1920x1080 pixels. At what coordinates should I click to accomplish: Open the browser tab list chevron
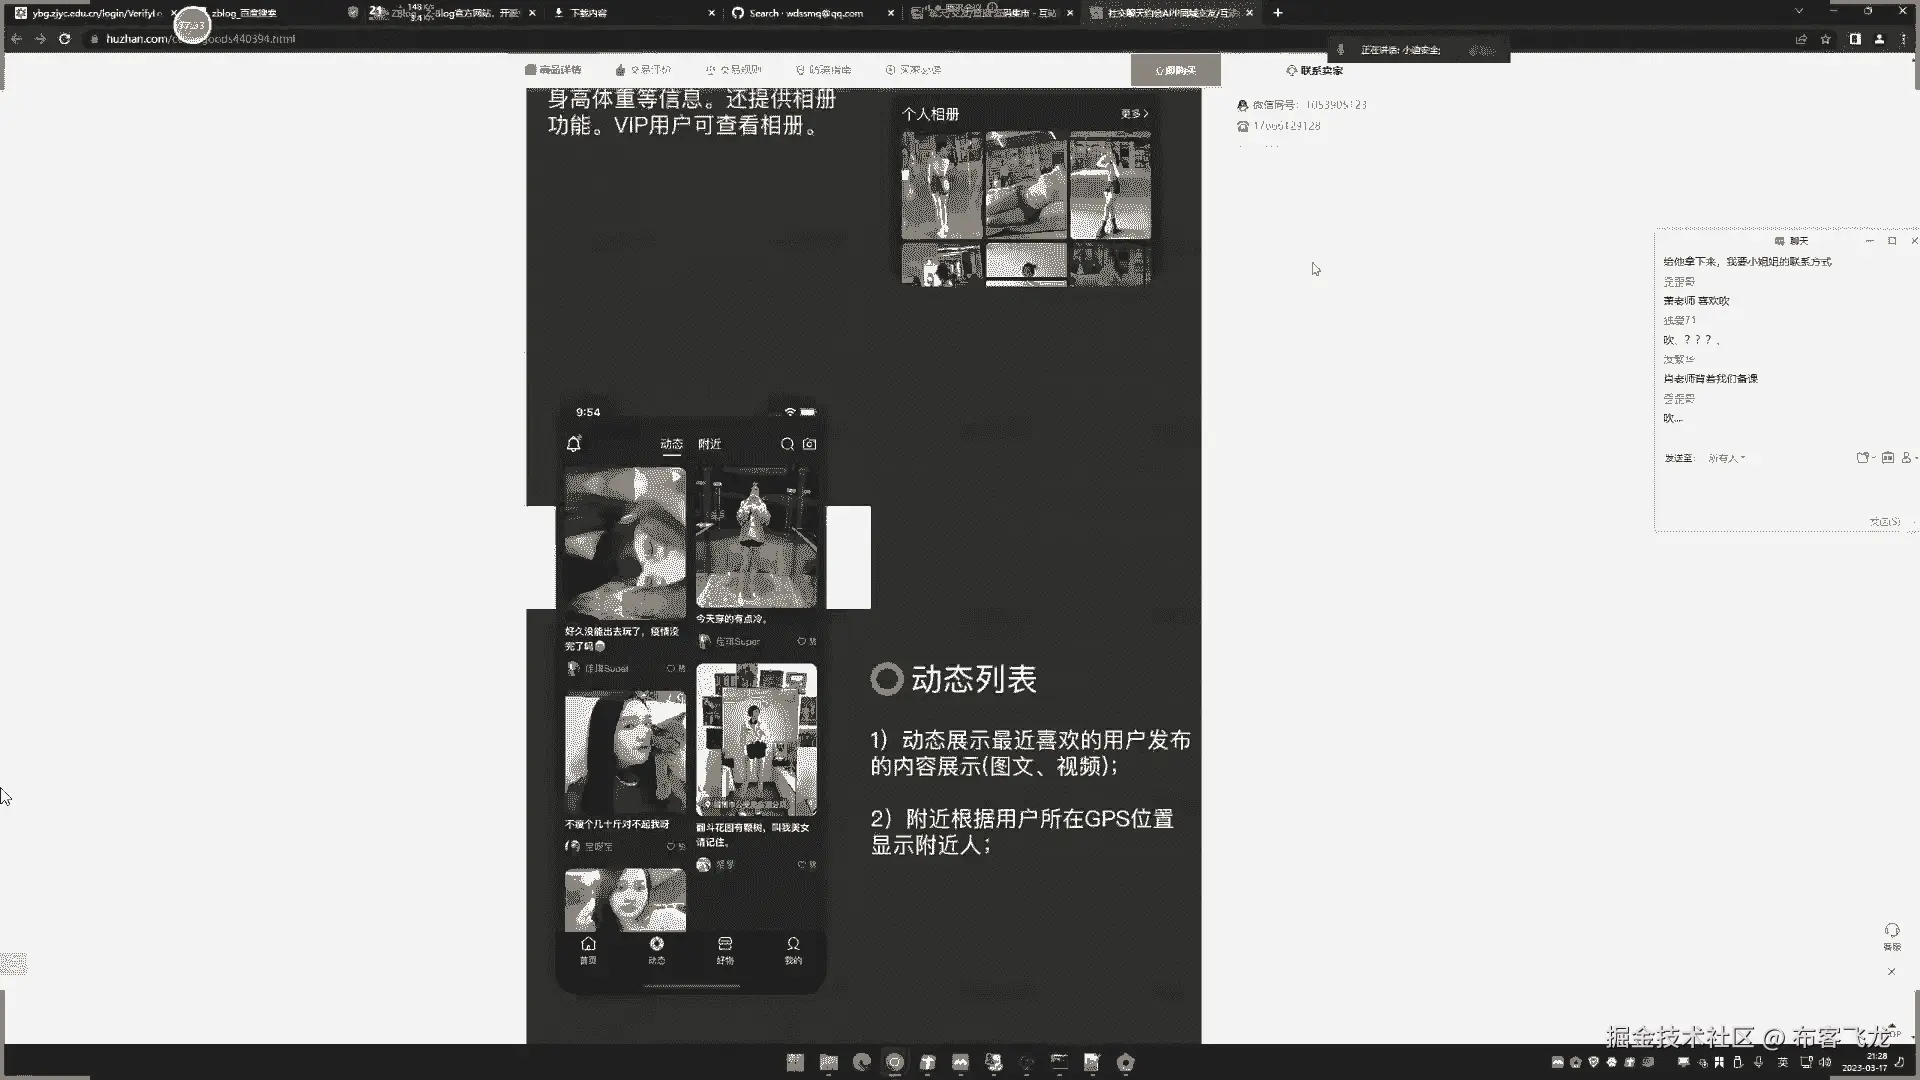point(1798,12)
